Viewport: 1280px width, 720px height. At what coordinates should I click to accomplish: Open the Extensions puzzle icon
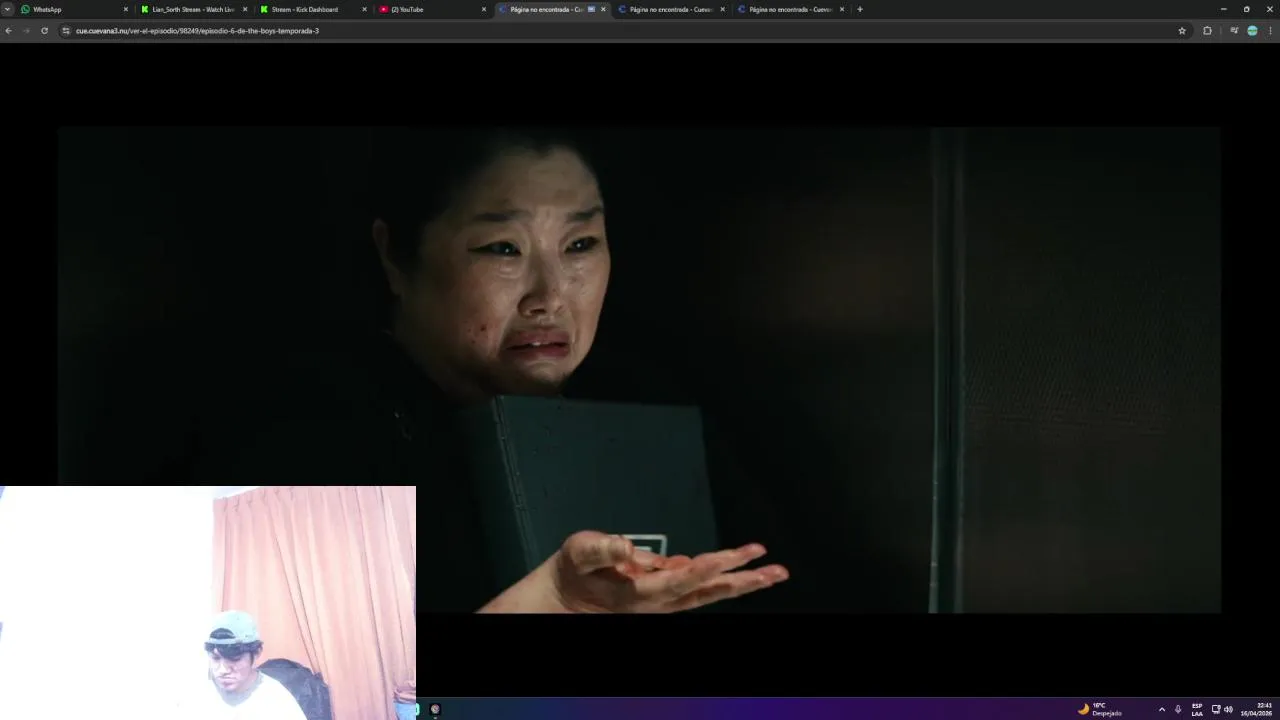pyautogui.click(x=1207, y=31)
